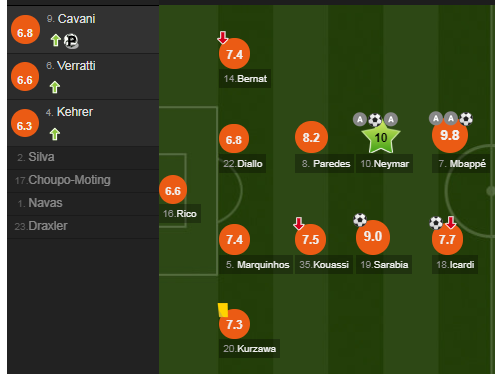Click the goal ball icon above Sarabia
Viewport: 495px width, 374px height.
tap(360, 220)
